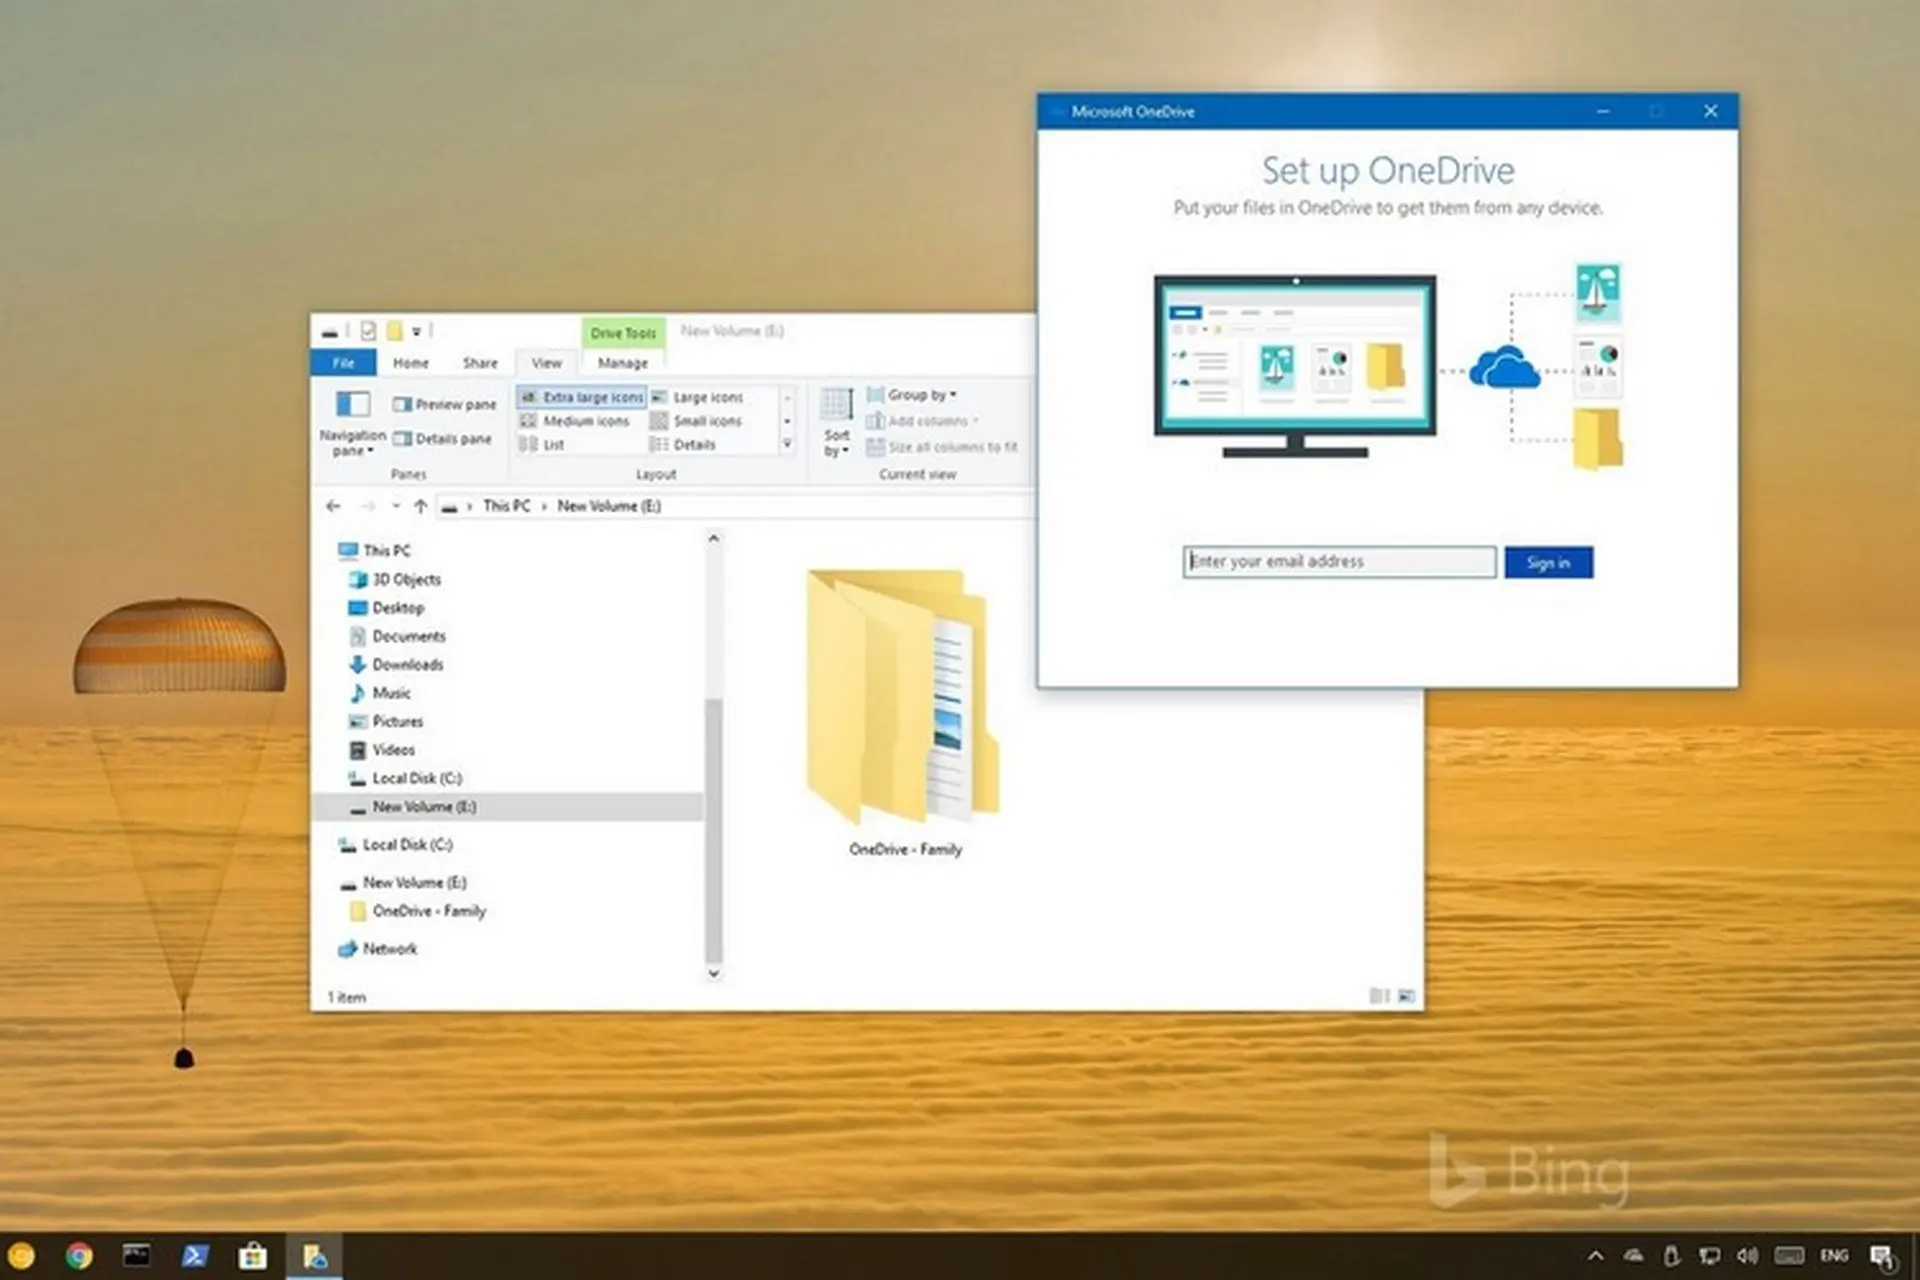Expand the layout gallery more arrow
1920x1280 pixels.
(787, 444)
